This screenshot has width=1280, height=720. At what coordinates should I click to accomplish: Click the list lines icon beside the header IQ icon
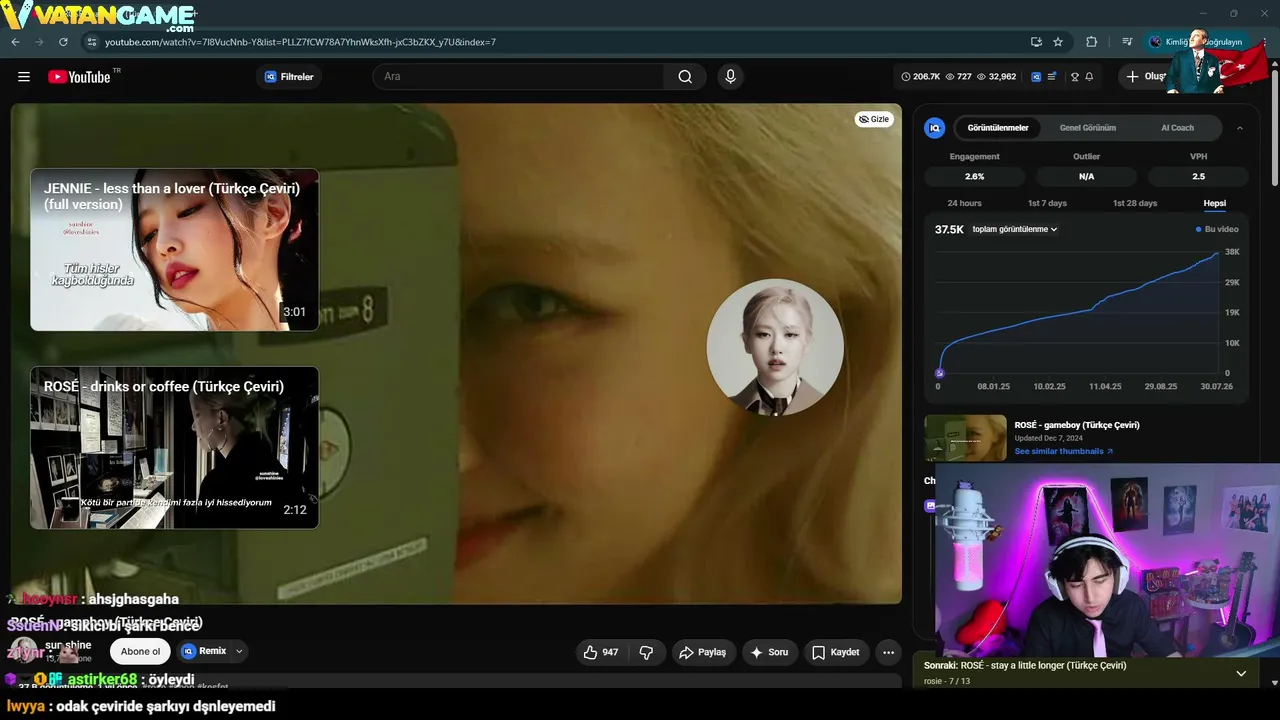pos(1051,77)
